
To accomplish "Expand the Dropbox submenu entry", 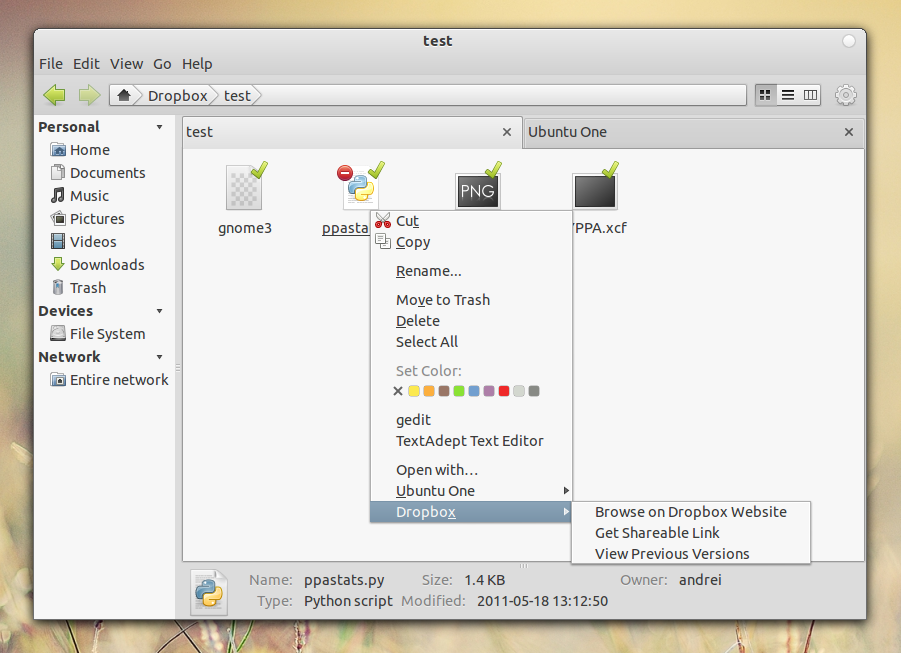I will 471,512.
